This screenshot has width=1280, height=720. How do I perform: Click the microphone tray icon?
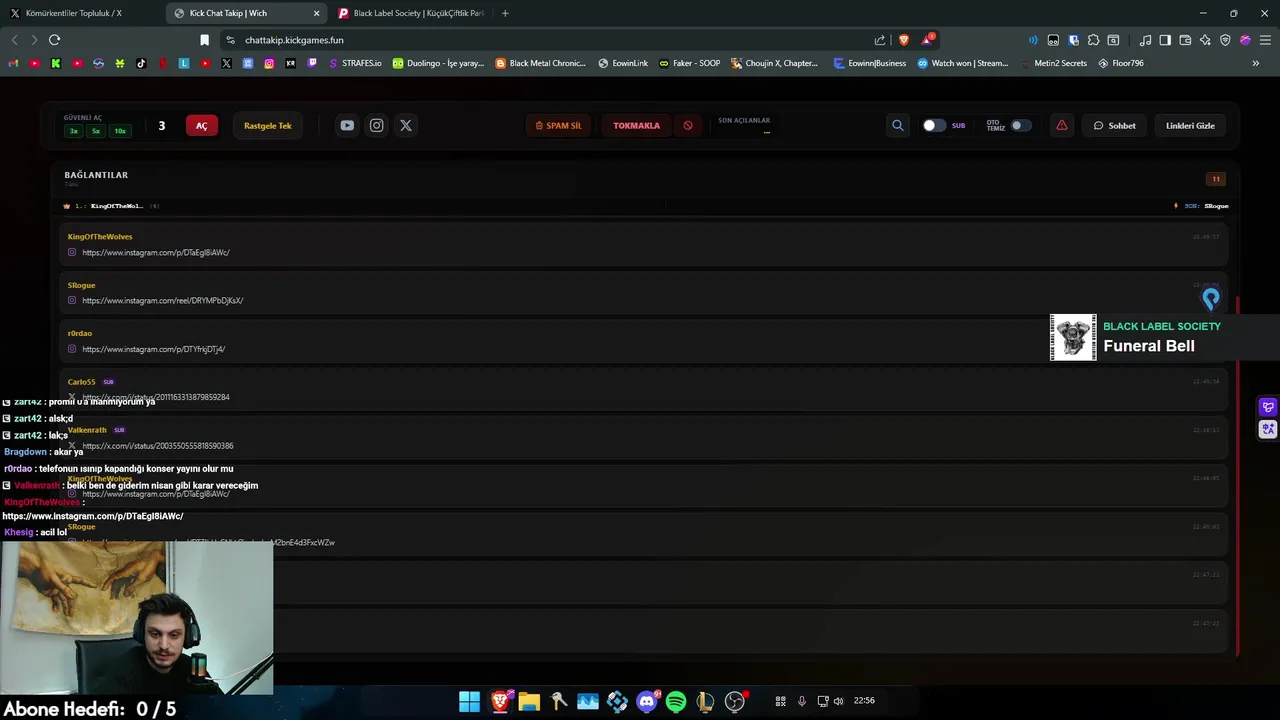point(801,701)
